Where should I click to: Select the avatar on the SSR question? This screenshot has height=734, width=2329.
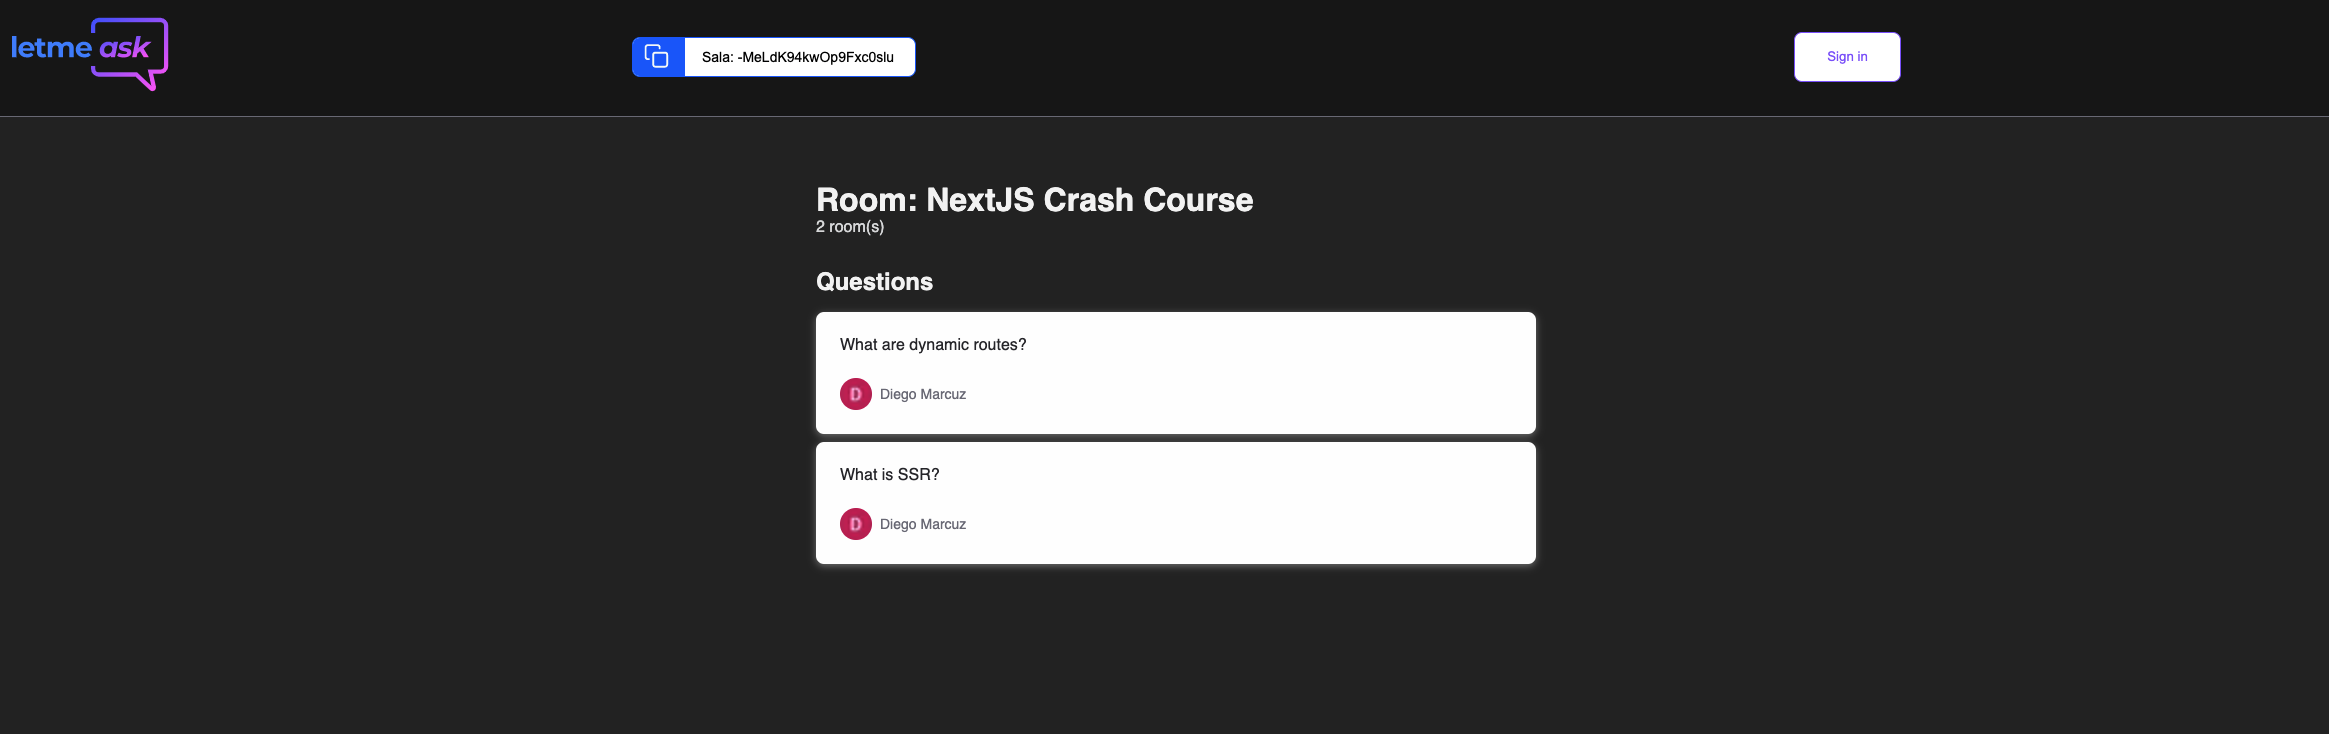(856, 524)
